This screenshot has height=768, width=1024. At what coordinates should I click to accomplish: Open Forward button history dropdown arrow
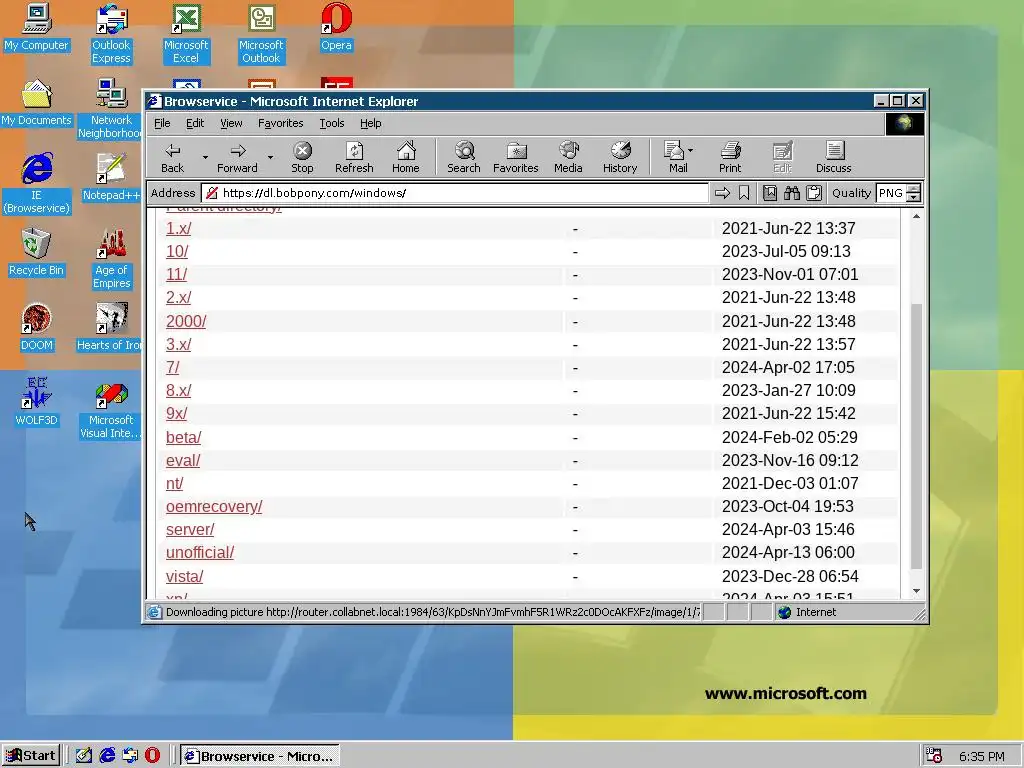coord(270,157)
